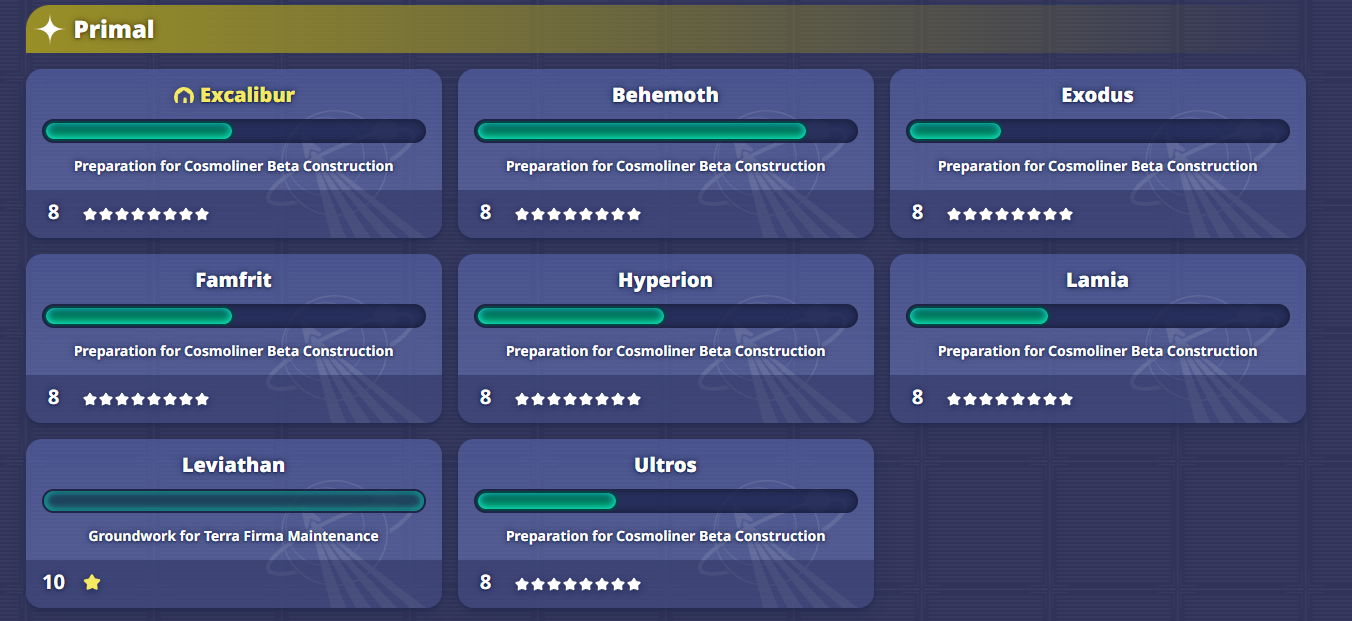The height and width of the screenshot is (621, 1352).
Task: Click Hyperion's eight-star rating row
Action: [578, 399]
